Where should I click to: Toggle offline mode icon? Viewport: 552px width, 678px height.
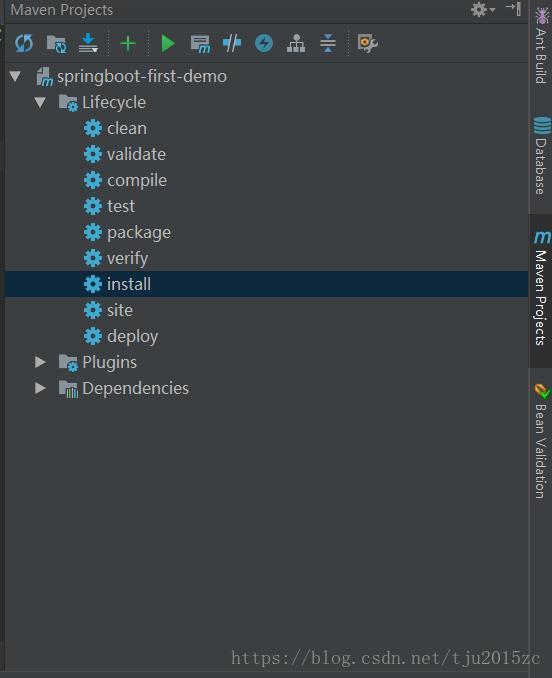(x=232, y=43)
